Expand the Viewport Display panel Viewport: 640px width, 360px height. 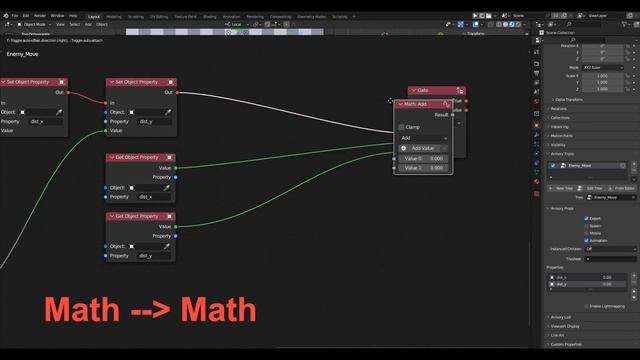coord(564,326)
